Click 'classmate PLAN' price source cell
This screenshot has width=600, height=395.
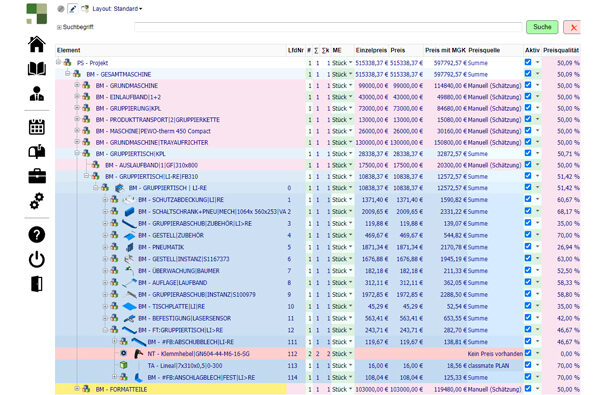tap(488, 366)
